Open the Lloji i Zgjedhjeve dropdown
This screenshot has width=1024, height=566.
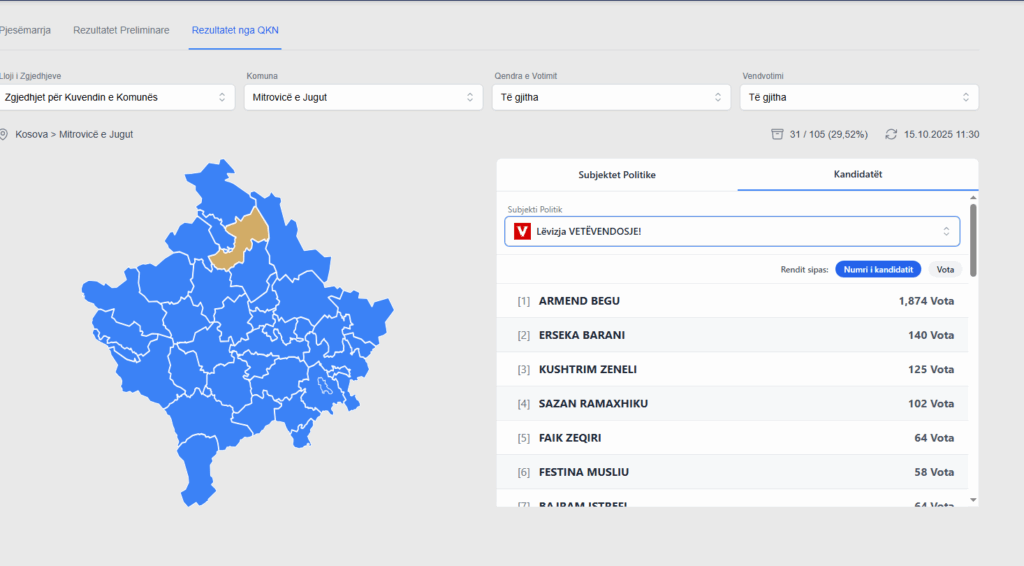click(117, 97)
